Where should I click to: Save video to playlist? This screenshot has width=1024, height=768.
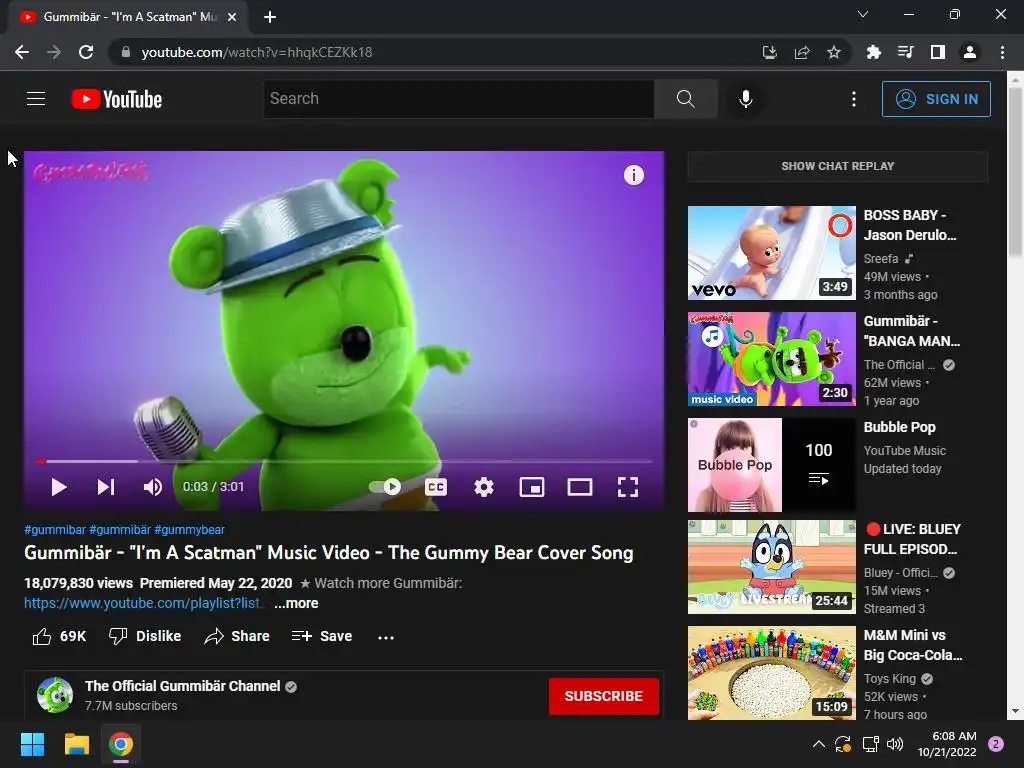[322, 636]
